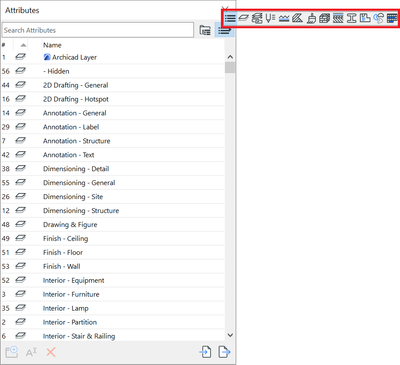The image size is (400, 365).
Task: Select 'Annotation - General' layer
Action: [113, 113]
